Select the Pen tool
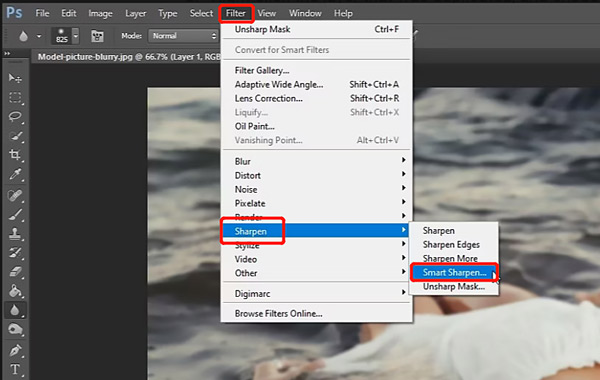The width and height of the screenshot is (600, 380). pyautogui.click(x=15, y=350)
